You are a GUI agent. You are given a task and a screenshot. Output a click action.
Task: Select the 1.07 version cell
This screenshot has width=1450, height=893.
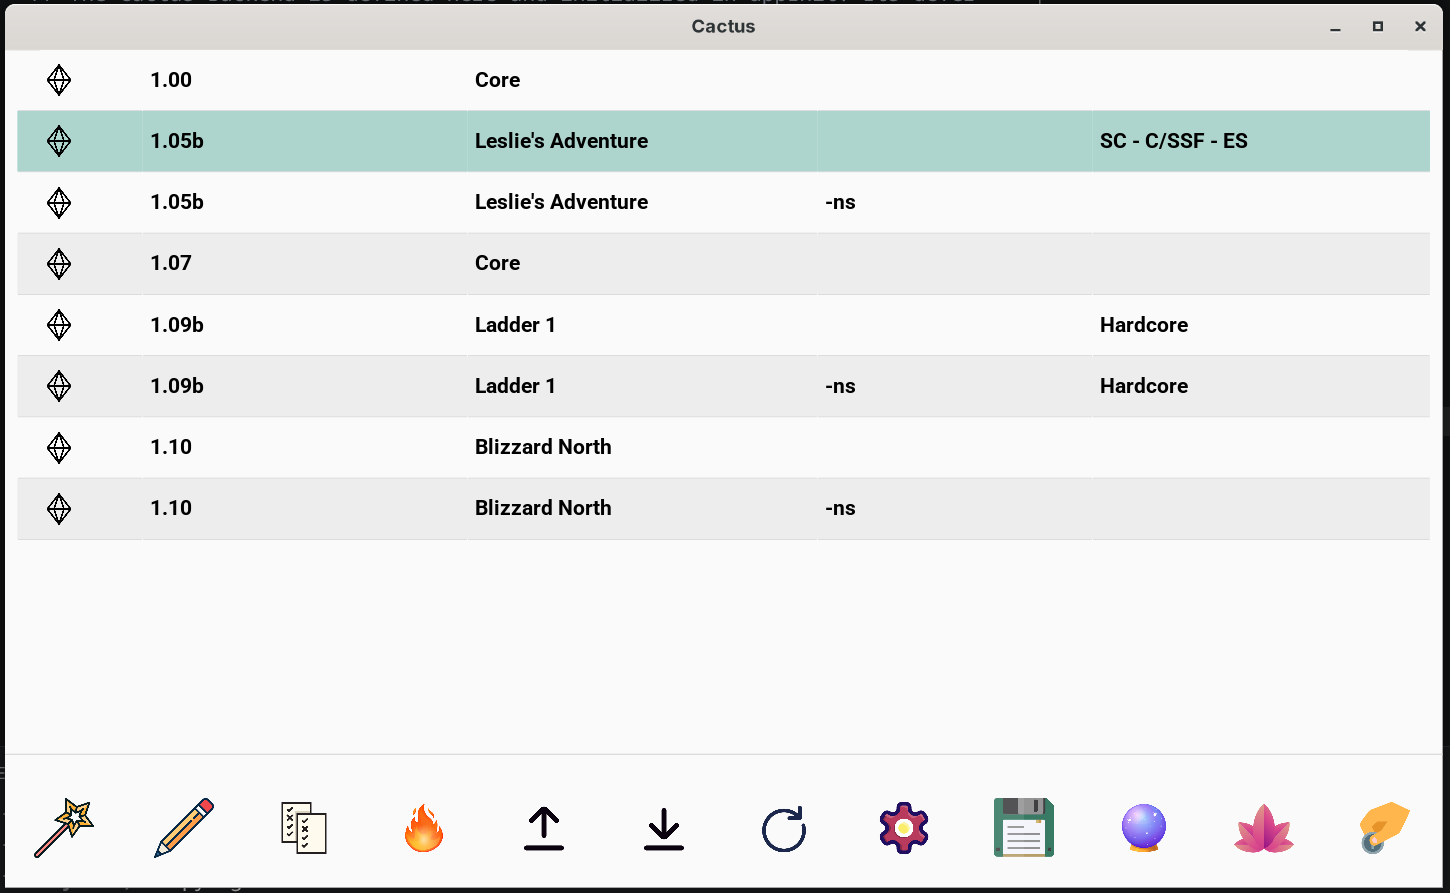(x=171, y=264)
